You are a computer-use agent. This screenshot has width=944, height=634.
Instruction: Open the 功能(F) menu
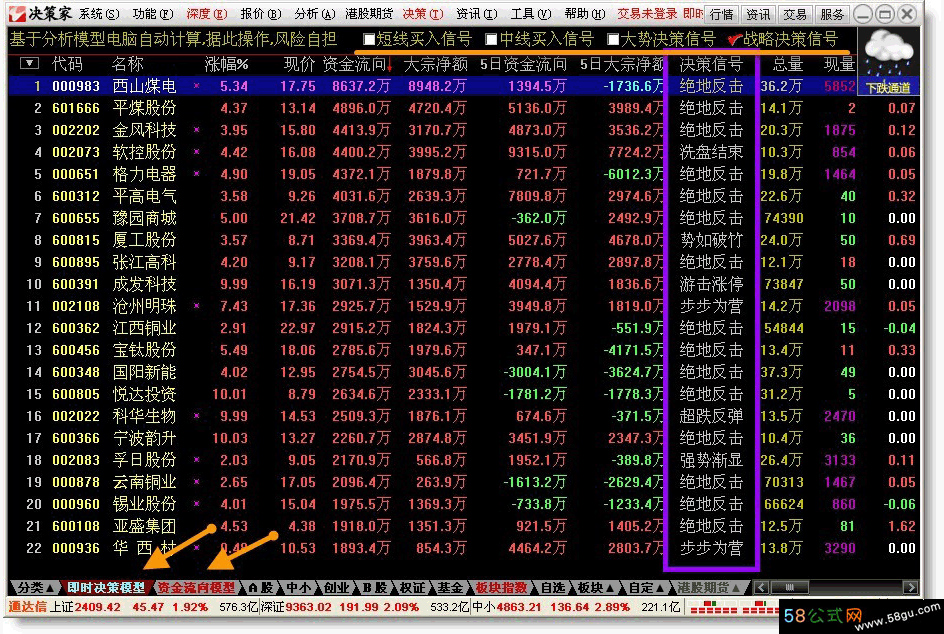coord(153,13)
